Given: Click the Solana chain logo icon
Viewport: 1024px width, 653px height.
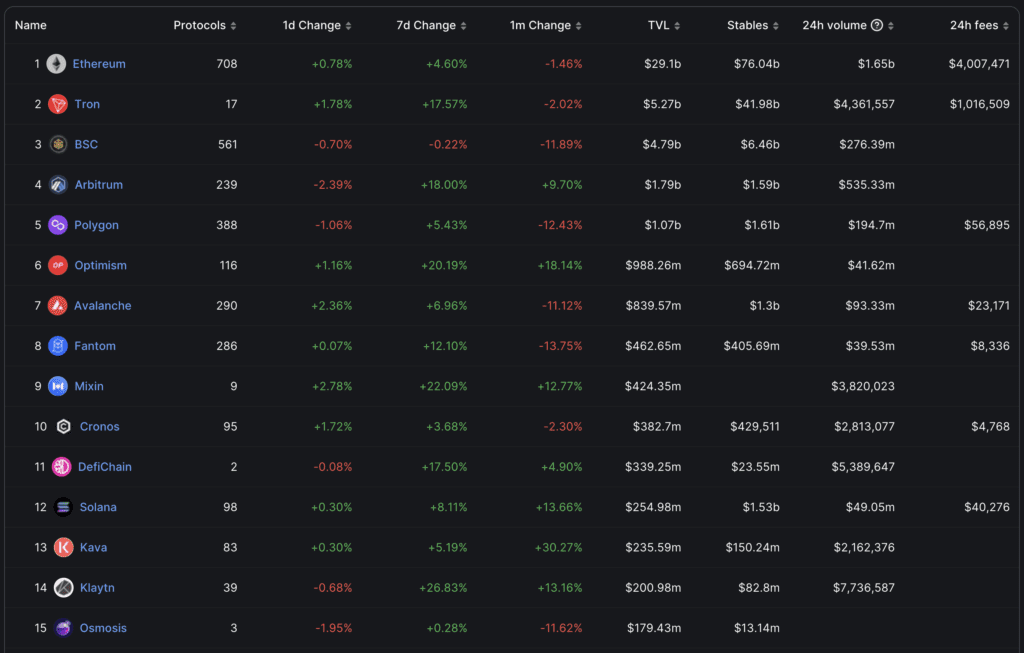Looking at the screenshot, I should point(63,507).
